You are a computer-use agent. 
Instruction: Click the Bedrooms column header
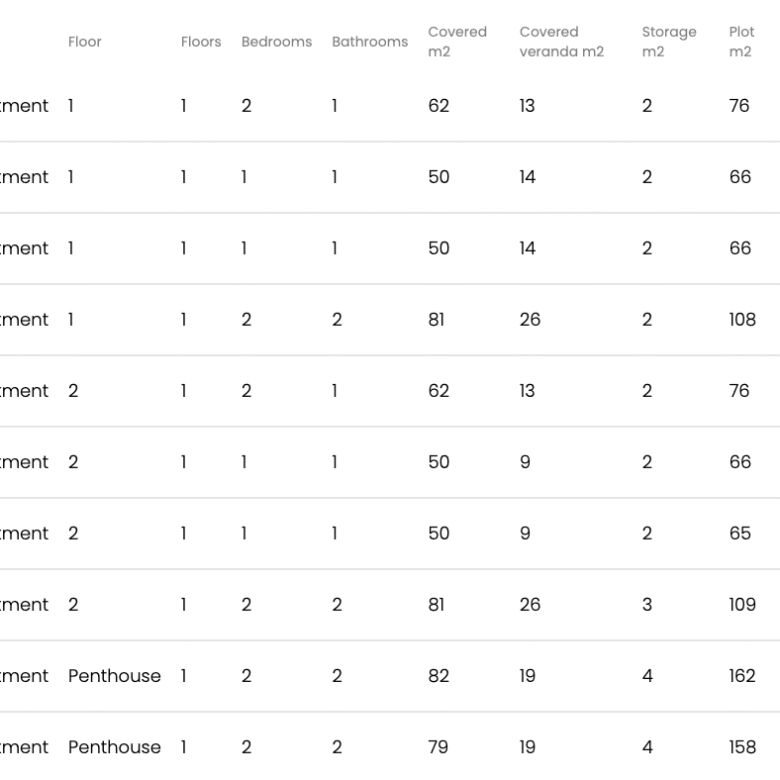(x=276, y=42)
